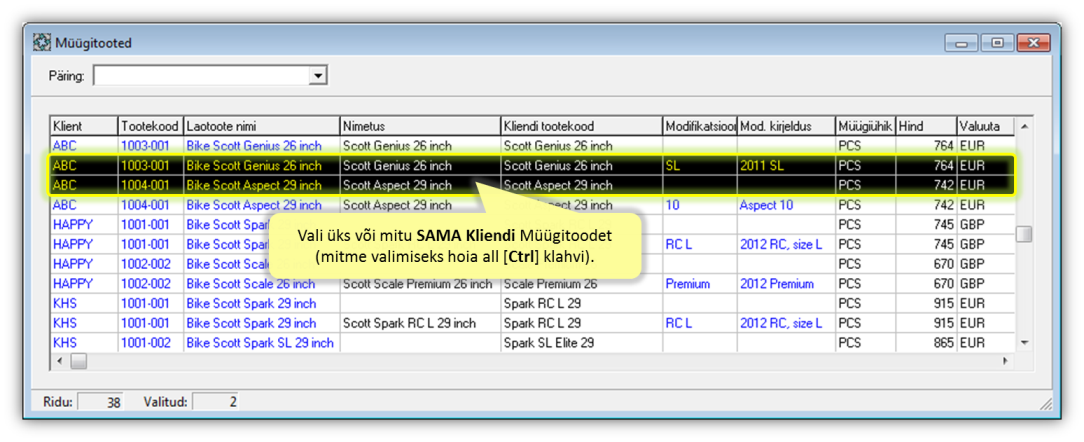Open the Päring dropdown arrow
The height and width of the screenshot is (442, 1084).
(318, 75)
